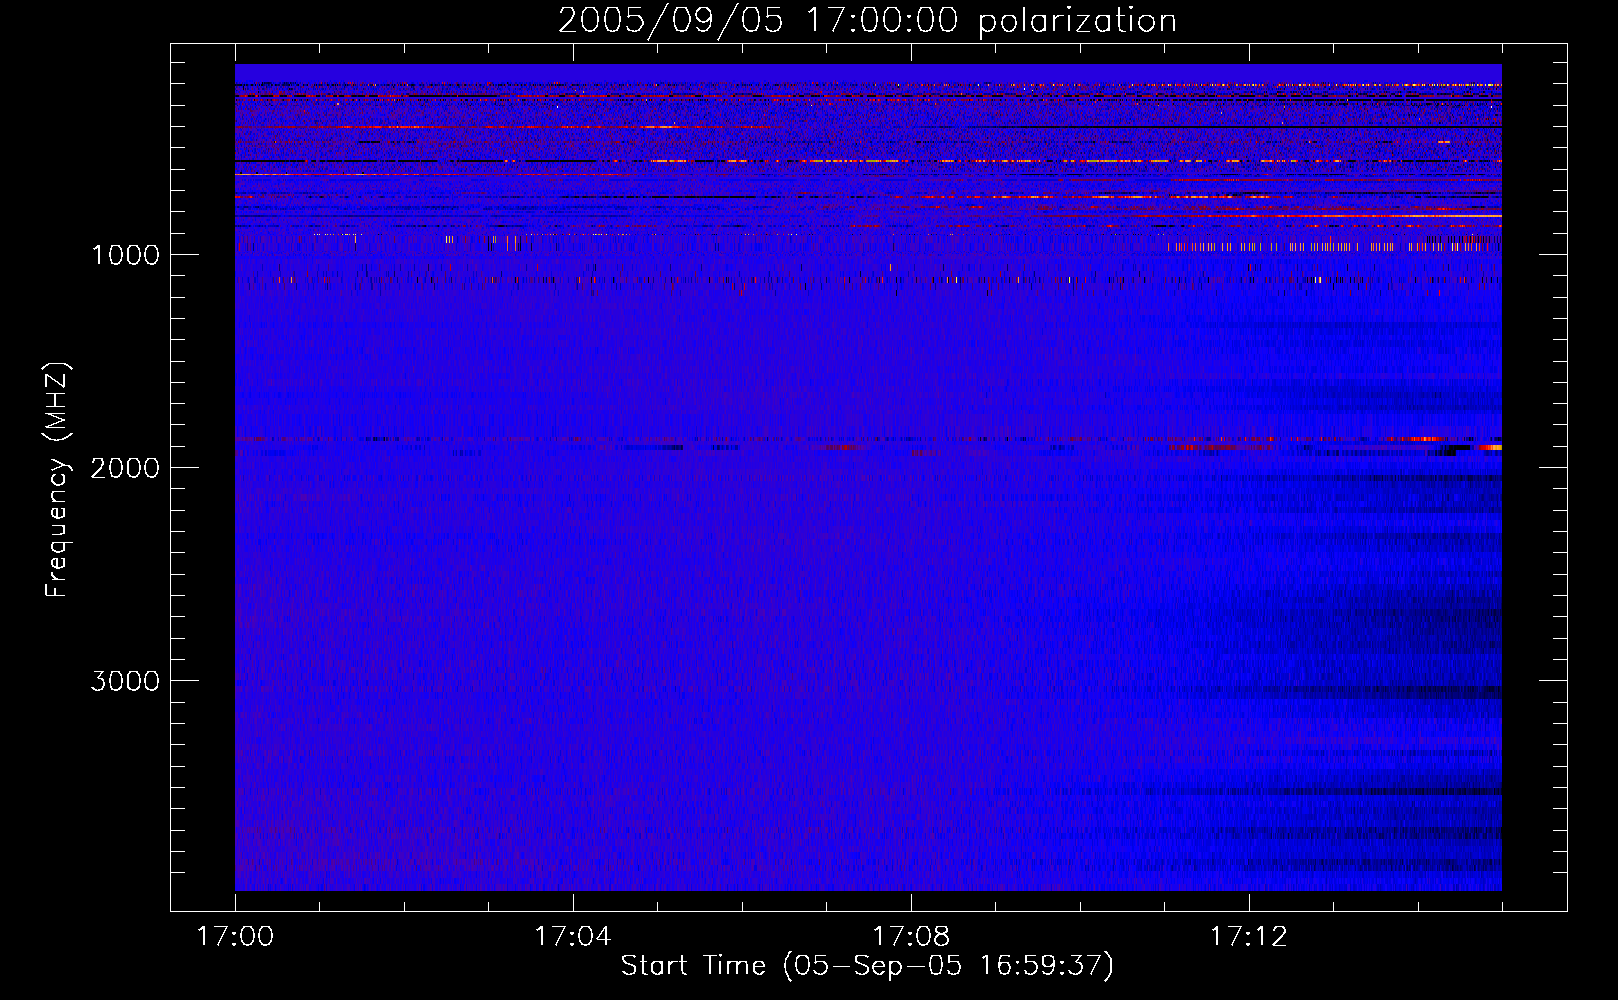Click the 1000 frequency tick label
Viewport: 1618px width, 1000px height.
[125, 255]
